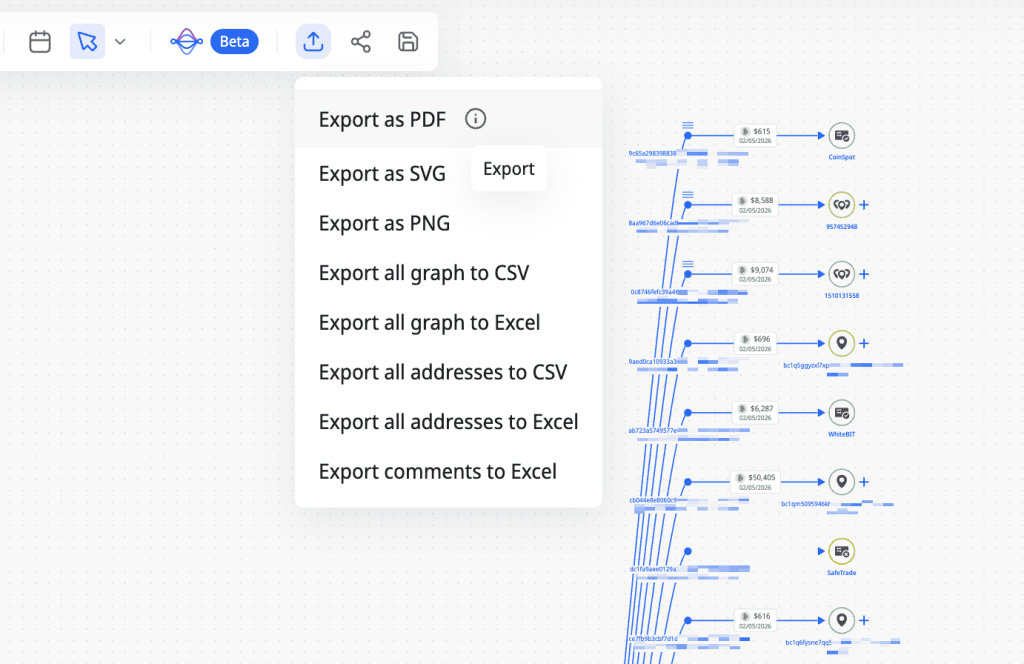Click transaction hash cb044e8e8060c9
The width and height of the screenshot is (1024, 664).
point(653,500)
